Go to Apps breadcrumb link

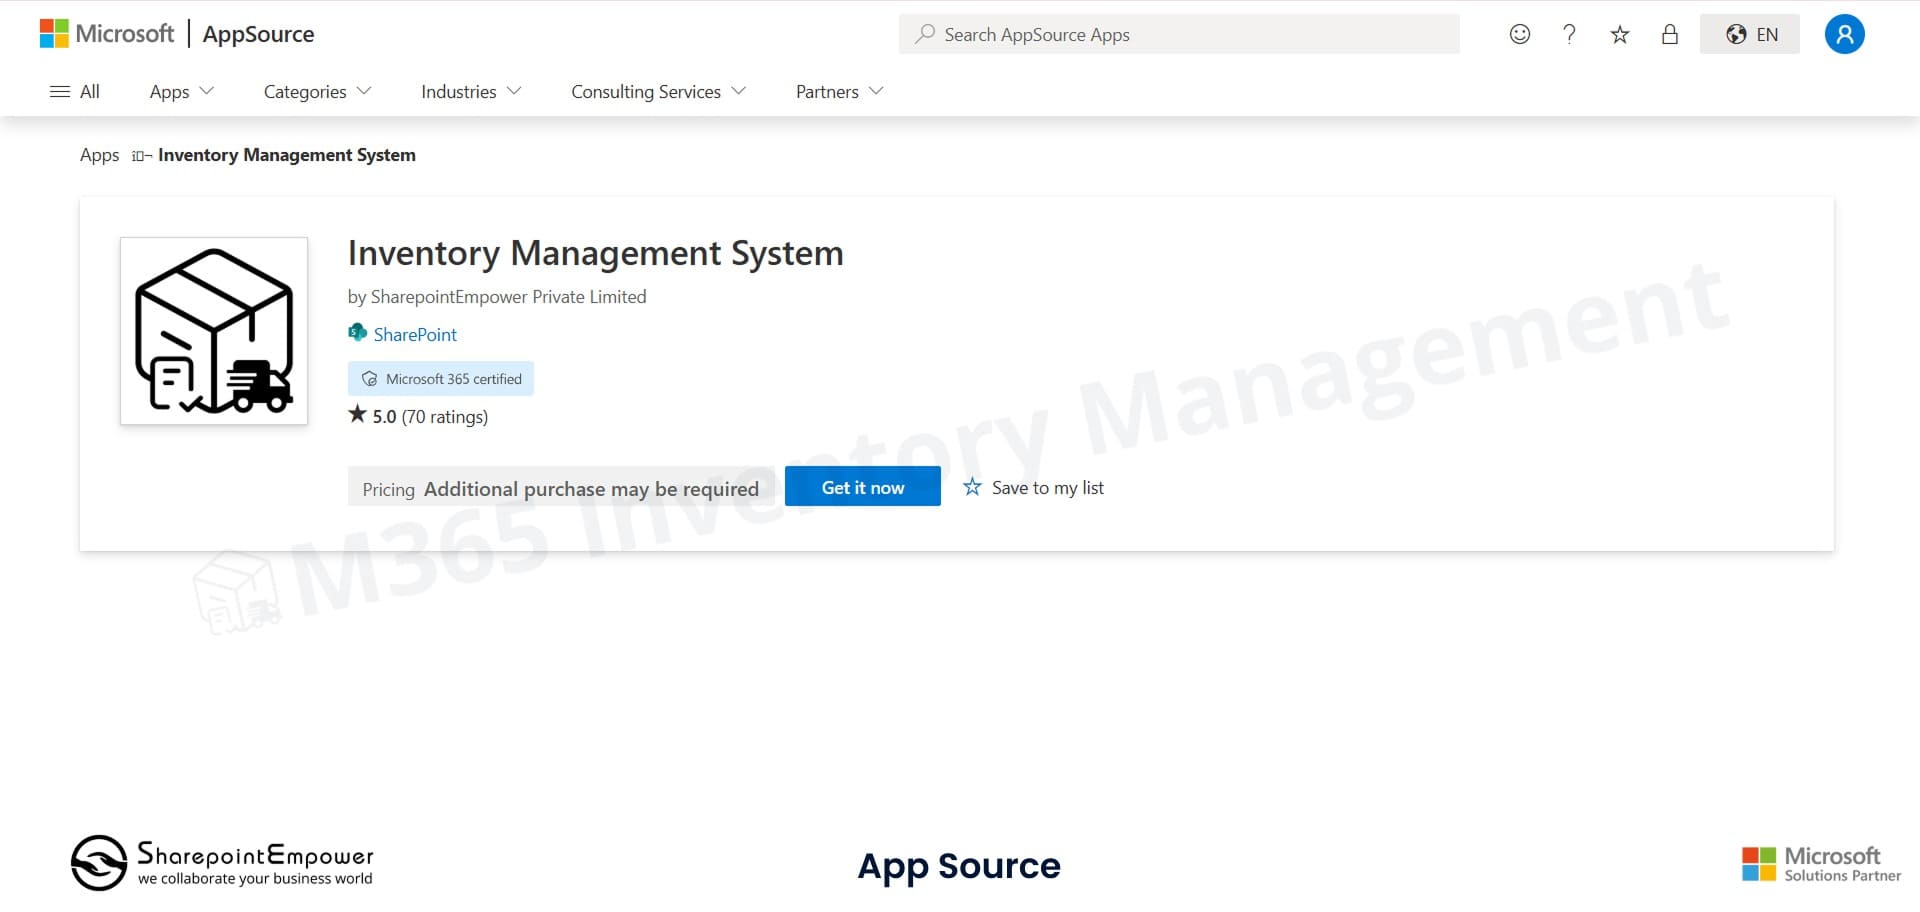click(x=99, y=155)
